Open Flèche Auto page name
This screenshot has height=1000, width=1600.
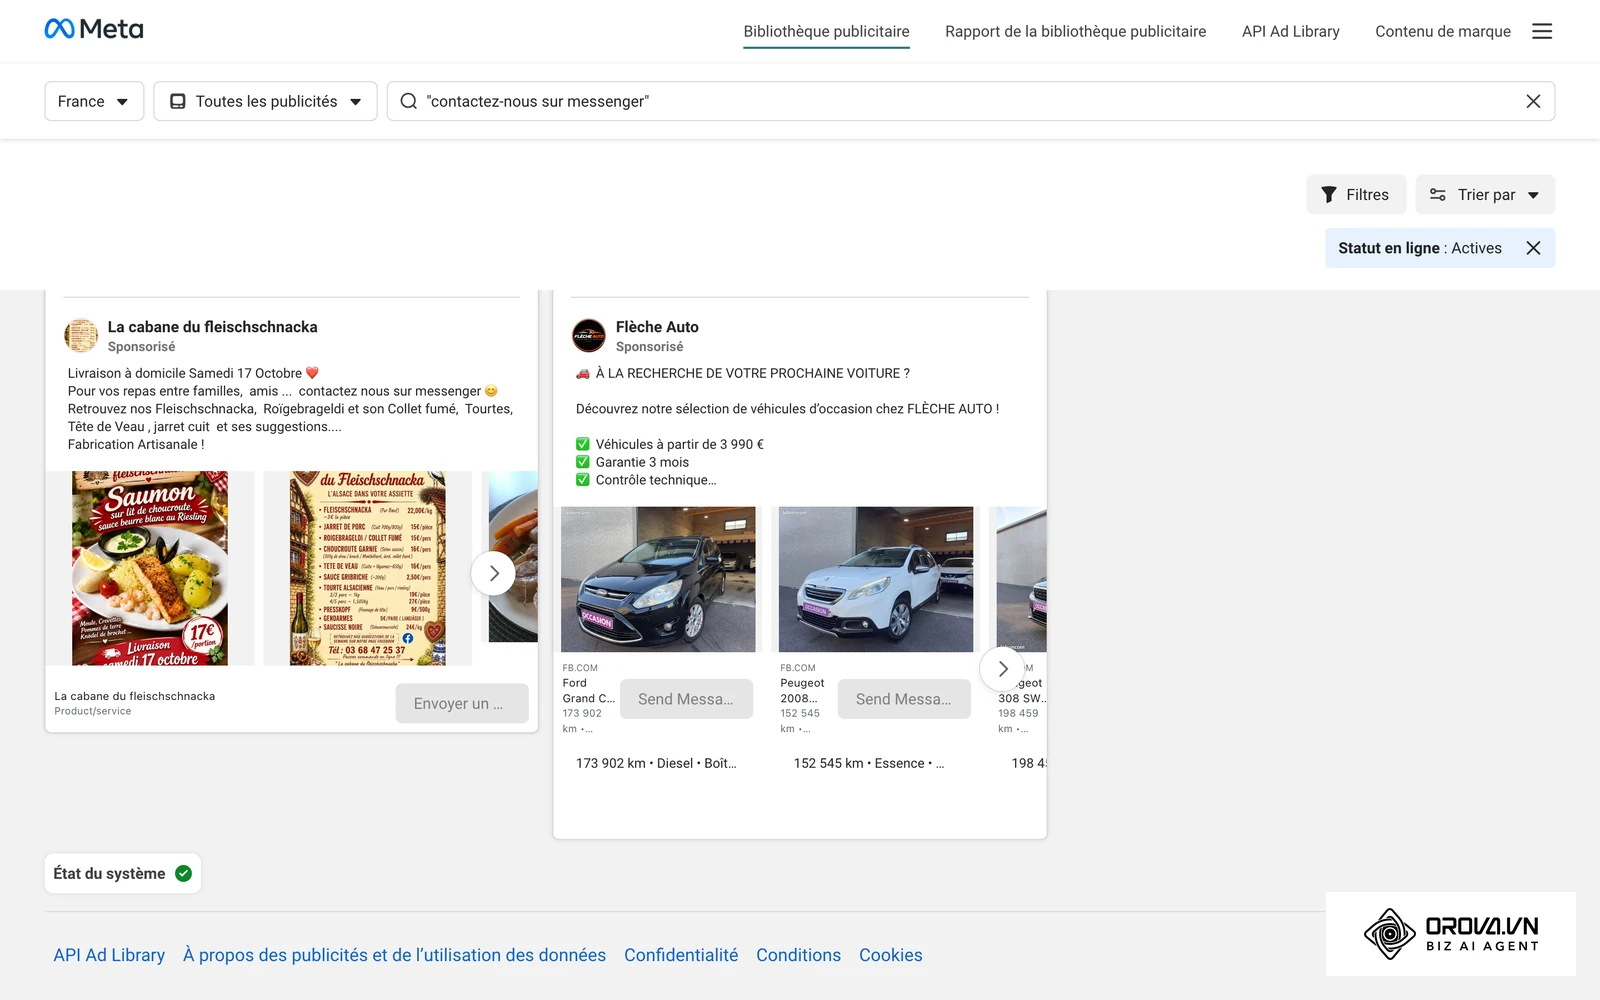click(x=657, y=327)
